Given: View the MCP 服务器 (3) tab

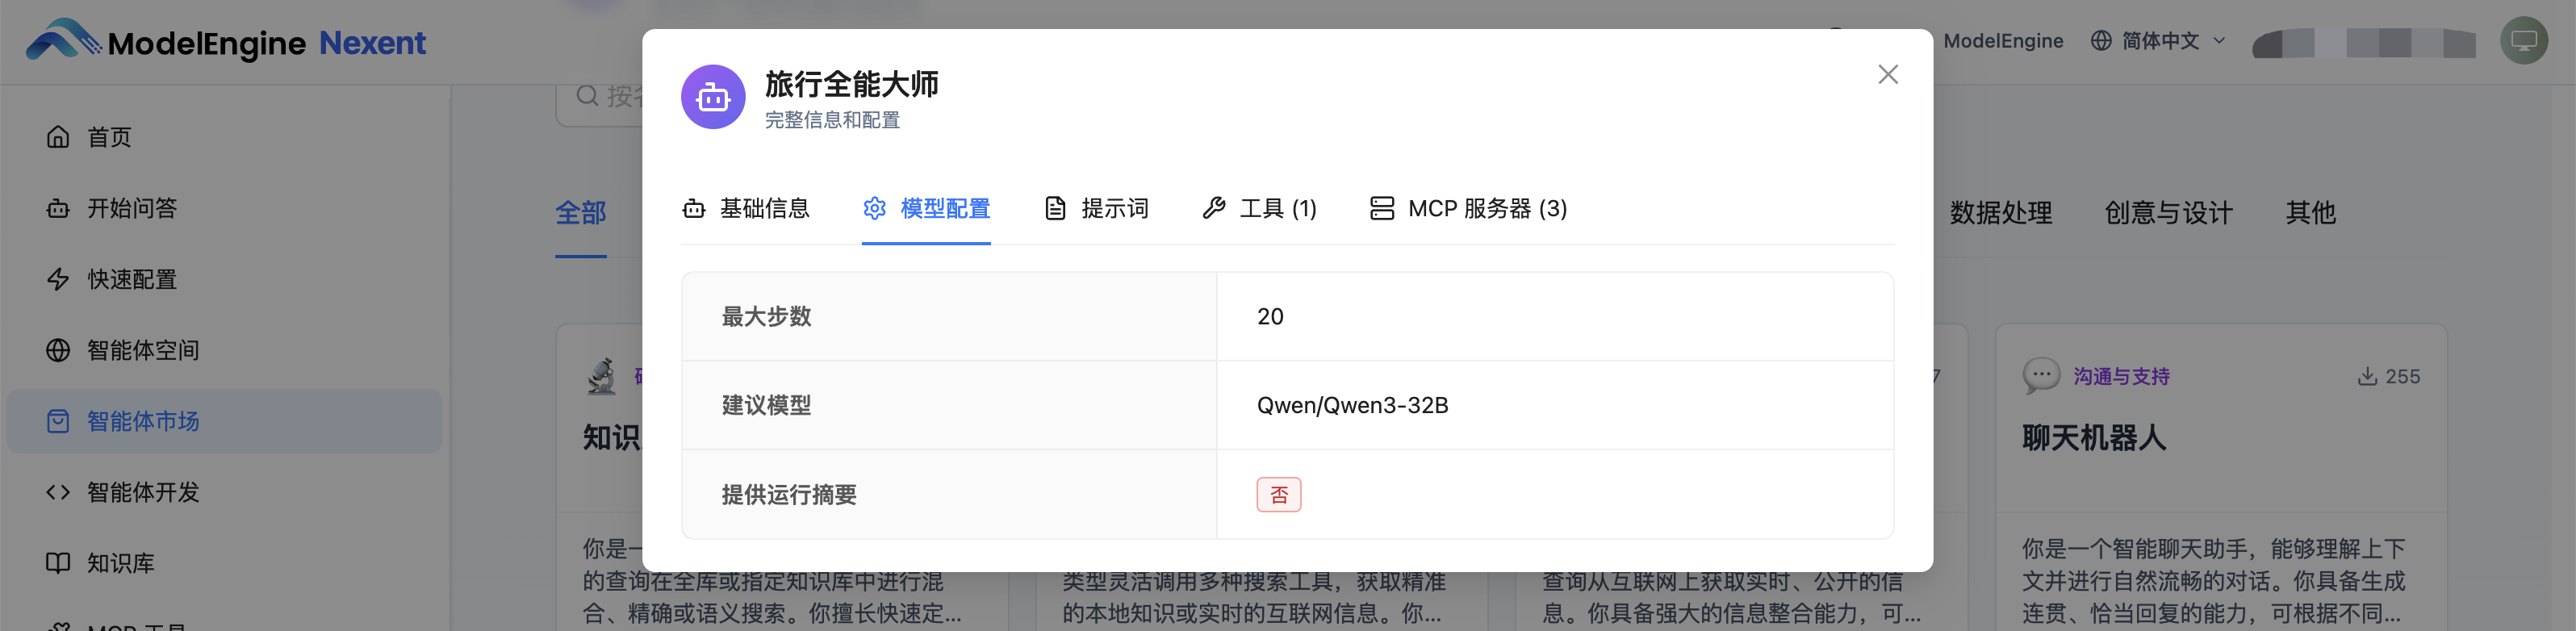Looking at the screenshot, I should pyautogui.click(x=1468, y=208).
